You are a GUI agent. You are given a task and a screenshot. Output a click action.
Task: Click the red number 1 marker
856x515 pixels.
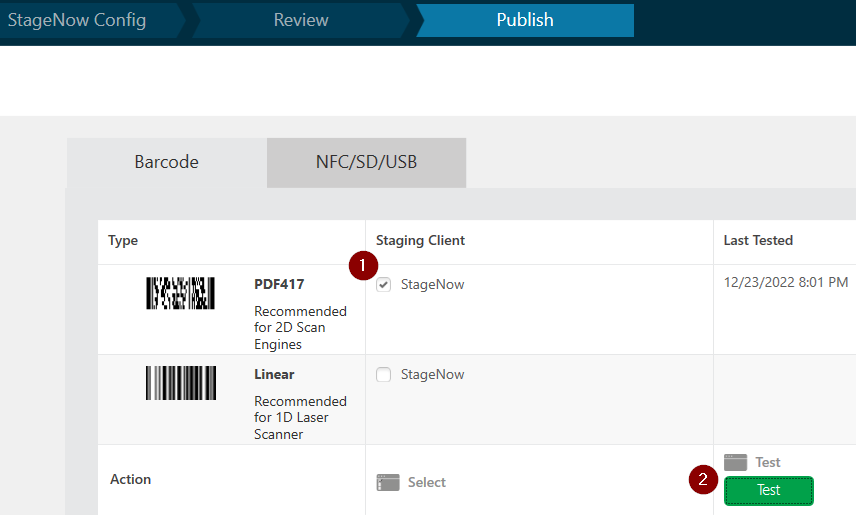pyautogui.click(x=363, y=266)
